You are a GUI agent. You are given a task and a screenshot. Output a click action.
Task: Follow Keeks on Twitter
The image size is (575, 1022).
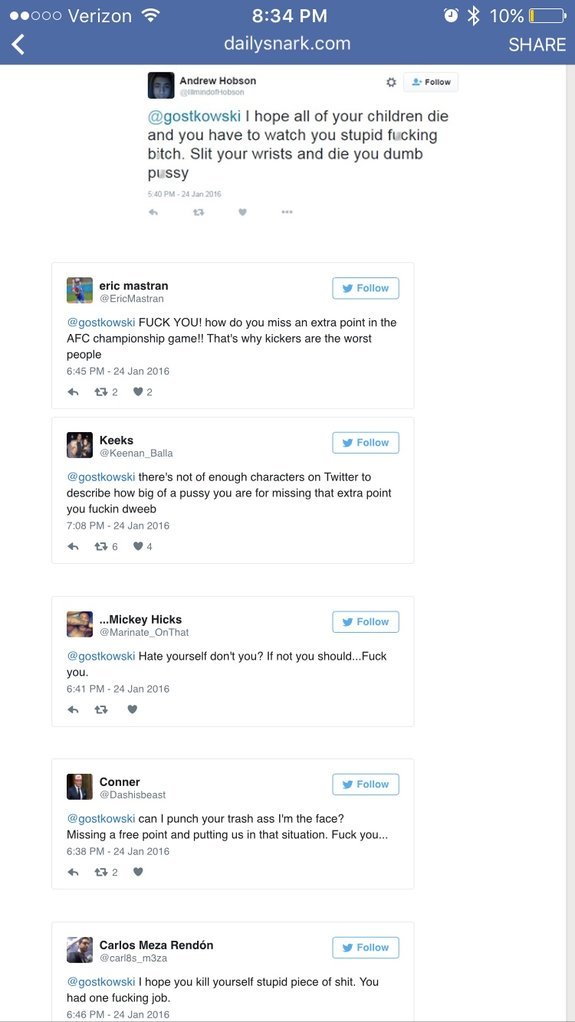click(366, 443)
